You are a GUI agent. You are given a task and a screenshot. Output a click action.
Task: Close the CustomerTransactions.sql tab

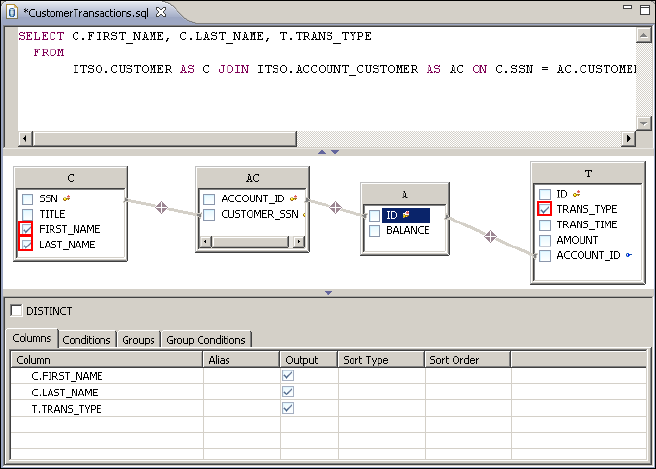[161, 12]
